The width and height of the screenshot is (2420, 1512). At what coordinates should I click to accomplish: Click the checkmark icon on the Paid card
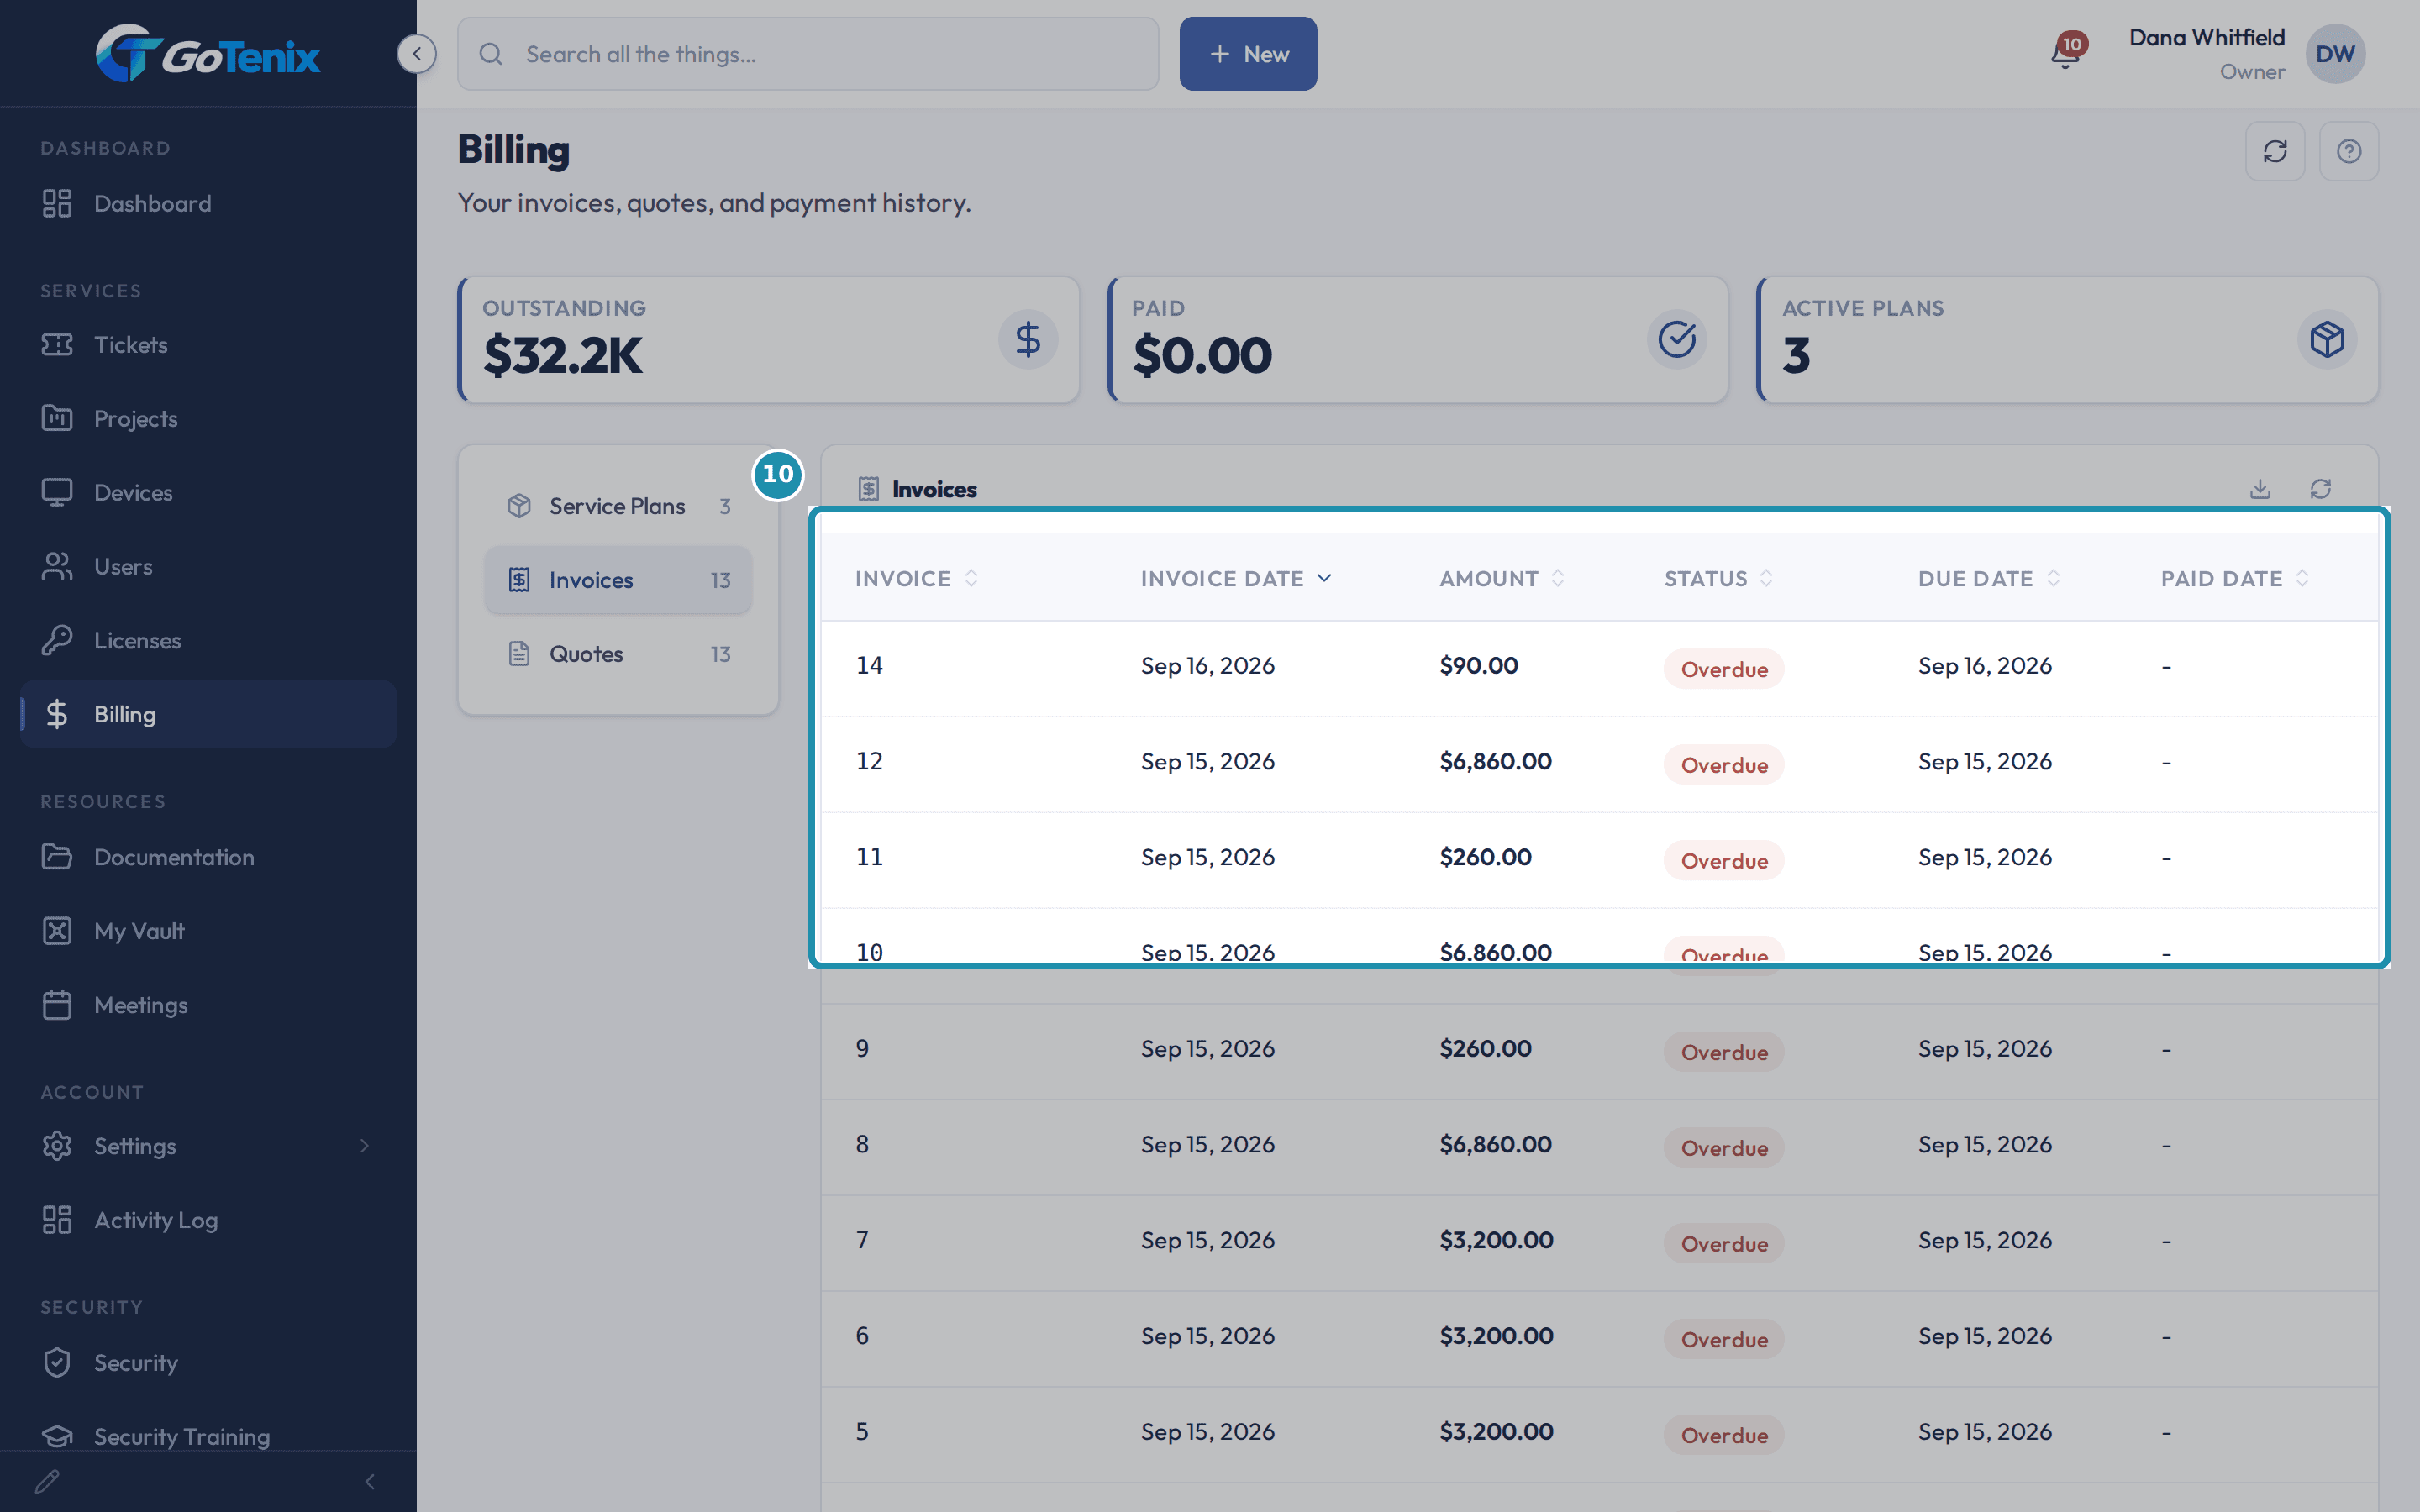point(1677,340)
